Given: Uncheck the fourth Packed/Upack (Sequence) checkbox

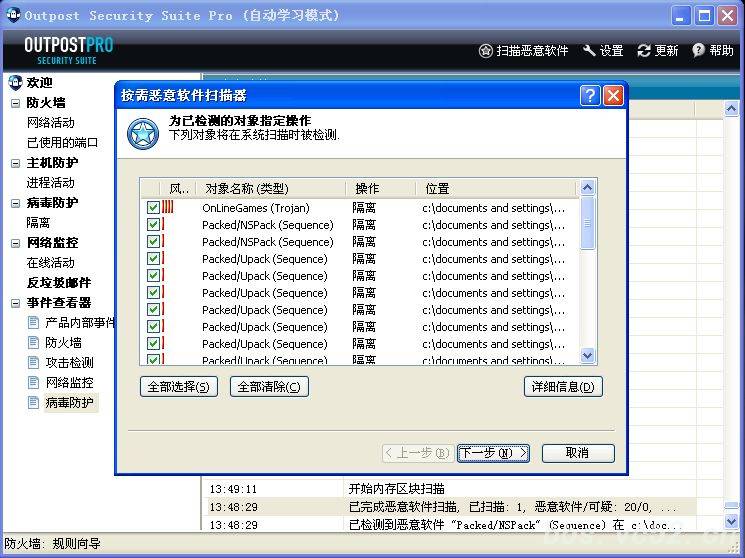Looking at the screenshot, I should [153, 310].
